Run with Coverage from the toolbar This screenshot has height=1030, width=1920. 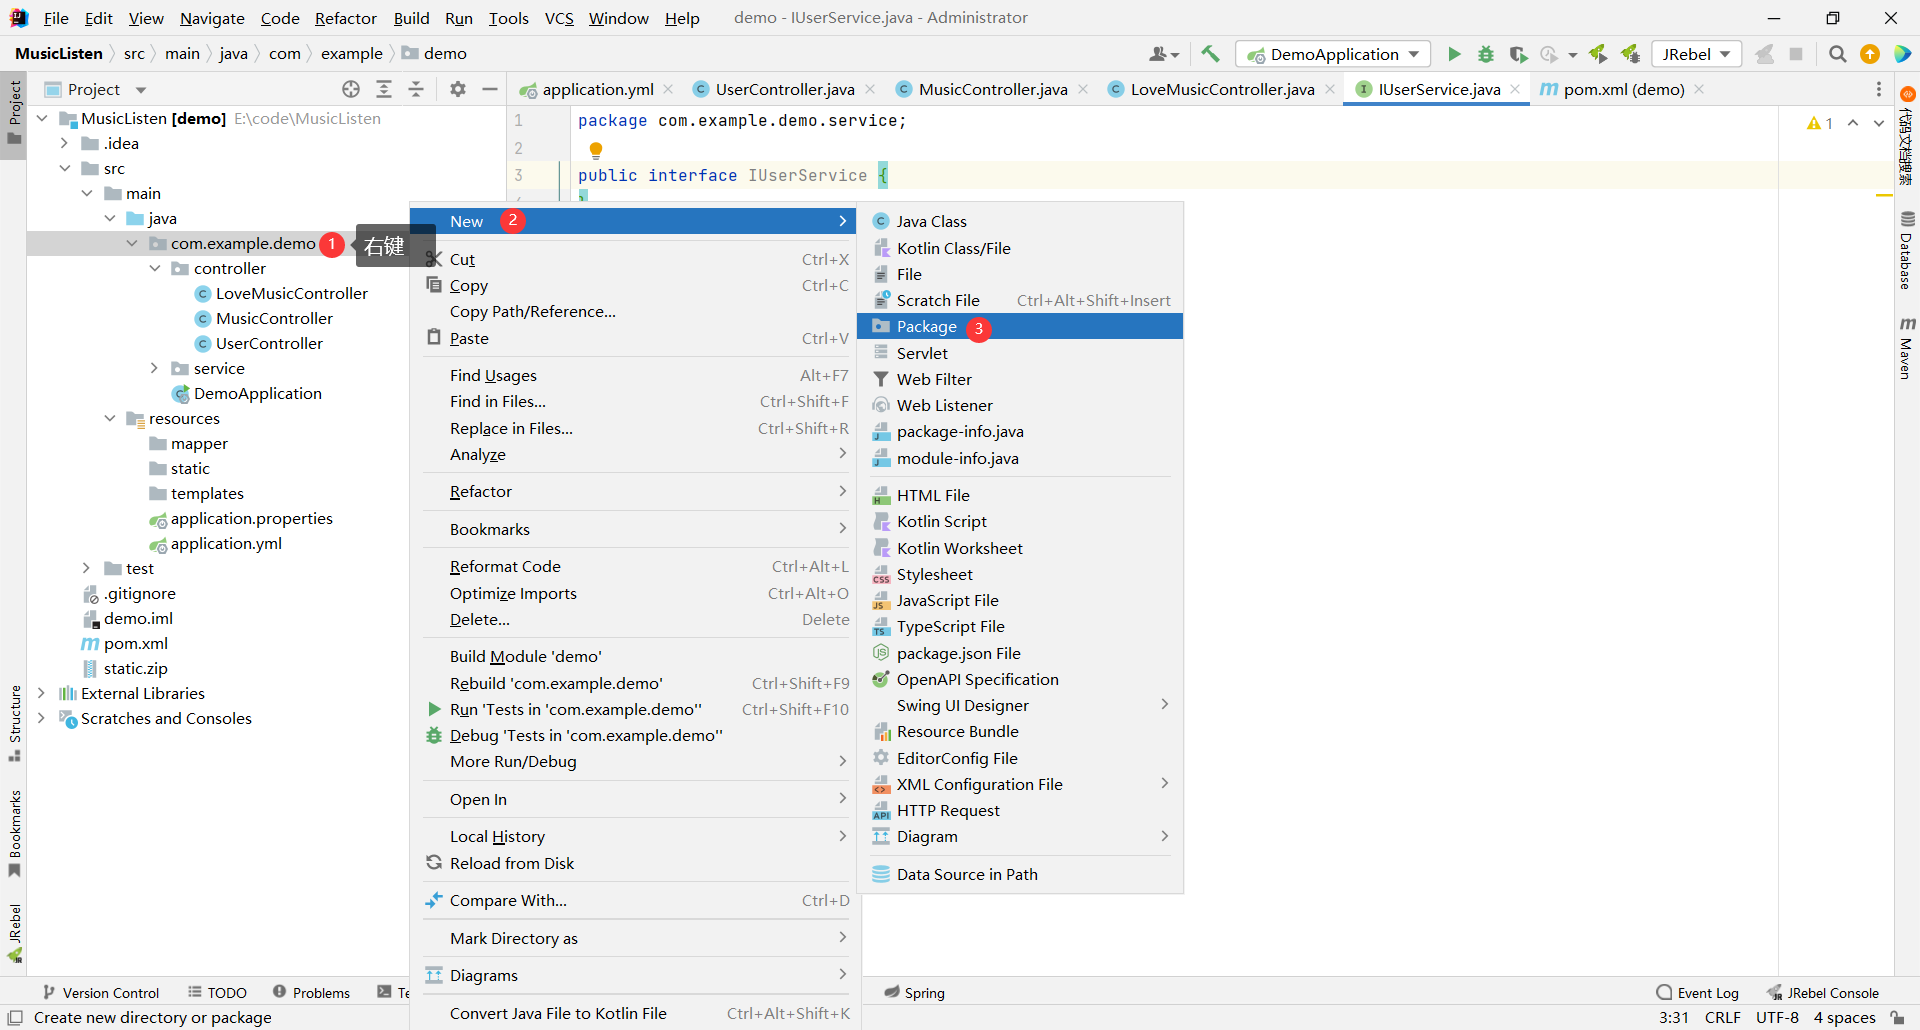click(x=1518, y=54)
